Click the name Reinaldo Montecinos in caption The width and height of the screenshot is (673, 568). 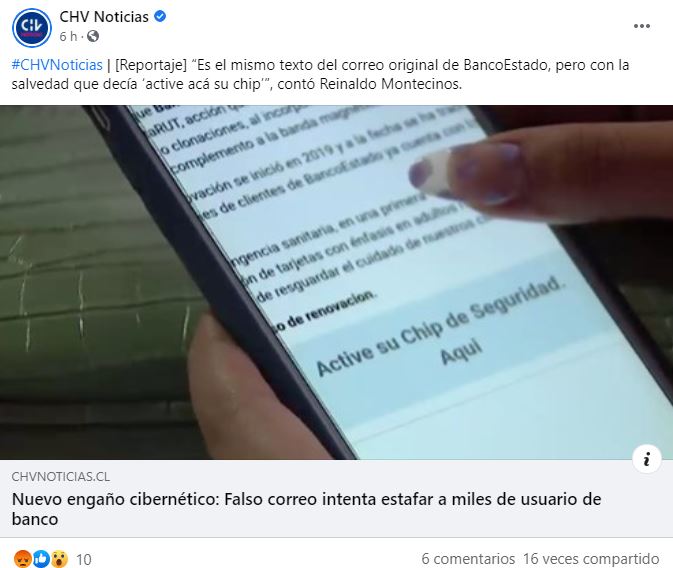coord(391,84)
